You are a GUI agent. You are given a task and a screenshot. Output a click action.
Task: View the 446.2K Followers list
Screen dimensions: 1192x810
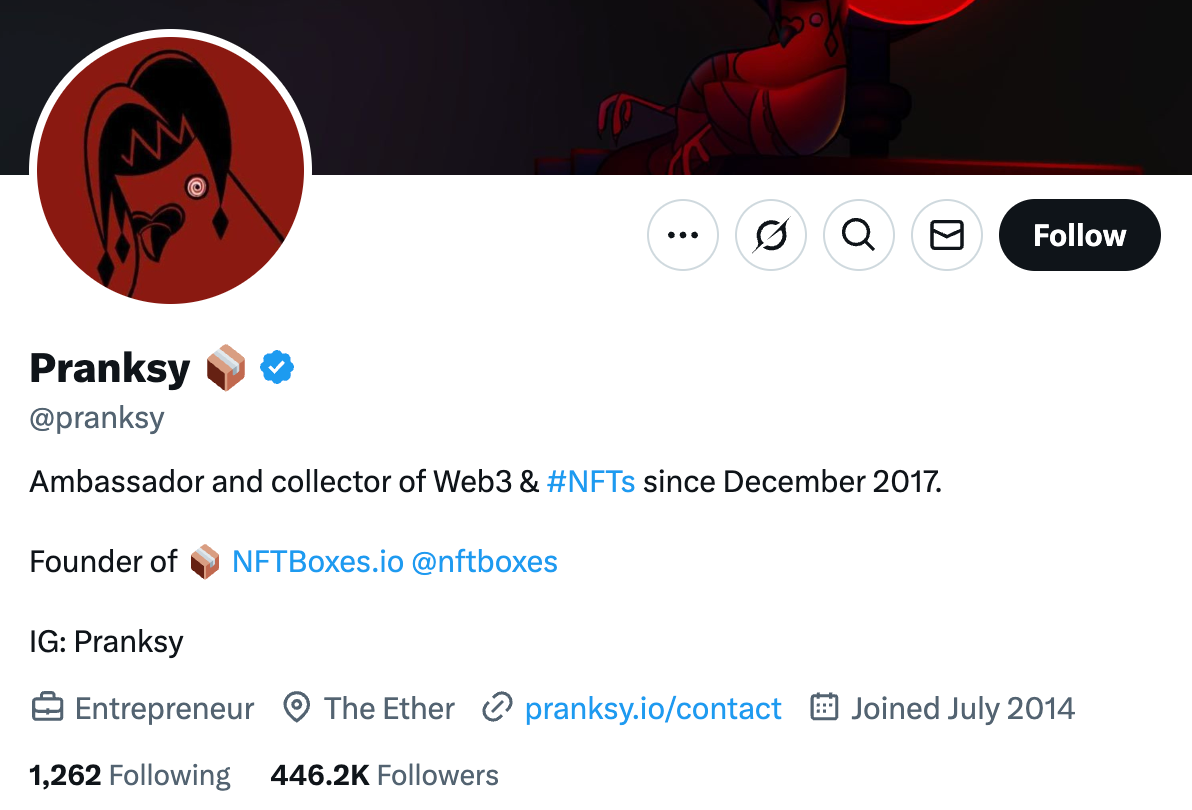pyautogui.click(x=385, y=775)
